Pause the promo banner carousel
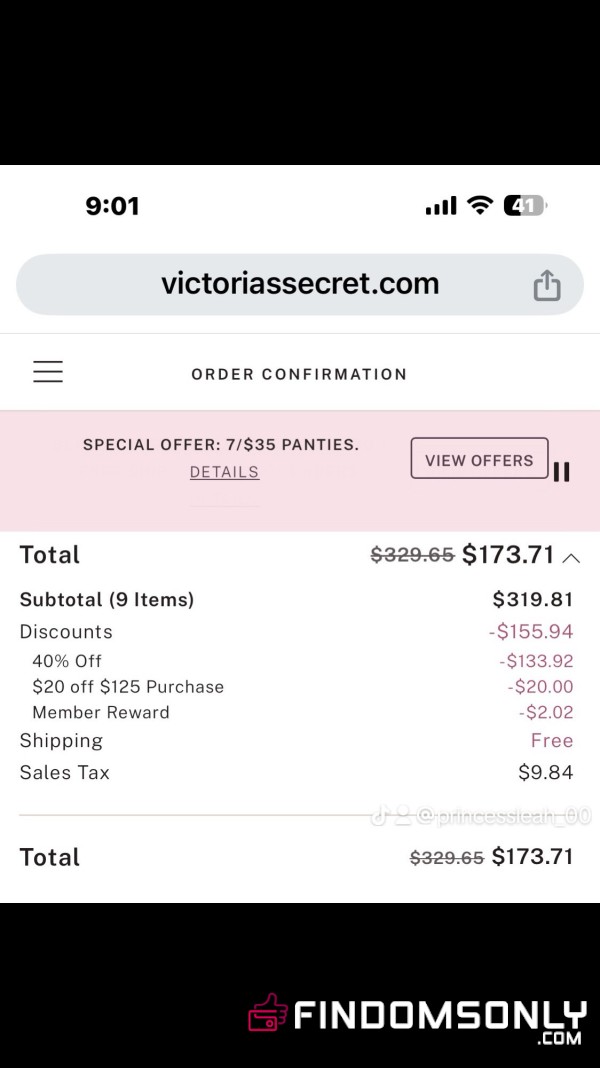This screenshot has width=600, height=1068. point(561,472)
